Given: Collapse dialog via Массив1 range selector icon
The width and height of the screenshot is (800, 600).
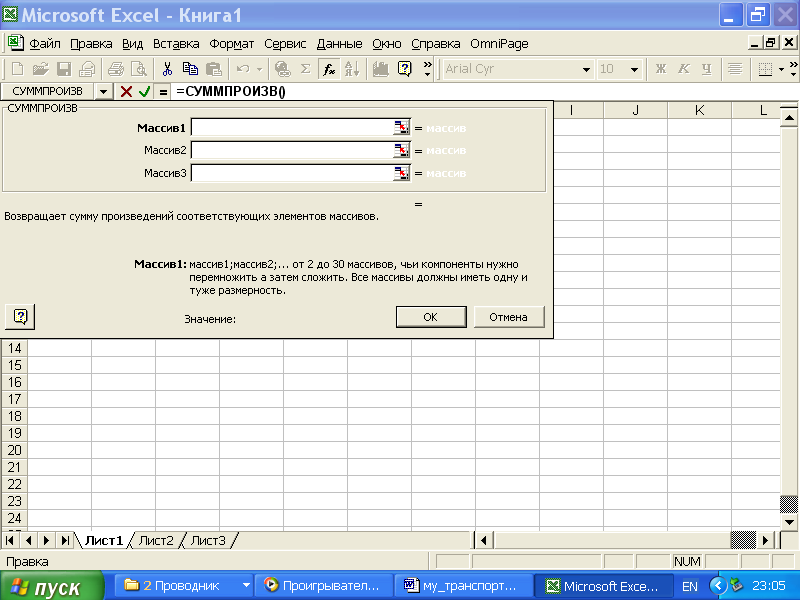Looking at the screenshot, I should [x=402, y=128].
